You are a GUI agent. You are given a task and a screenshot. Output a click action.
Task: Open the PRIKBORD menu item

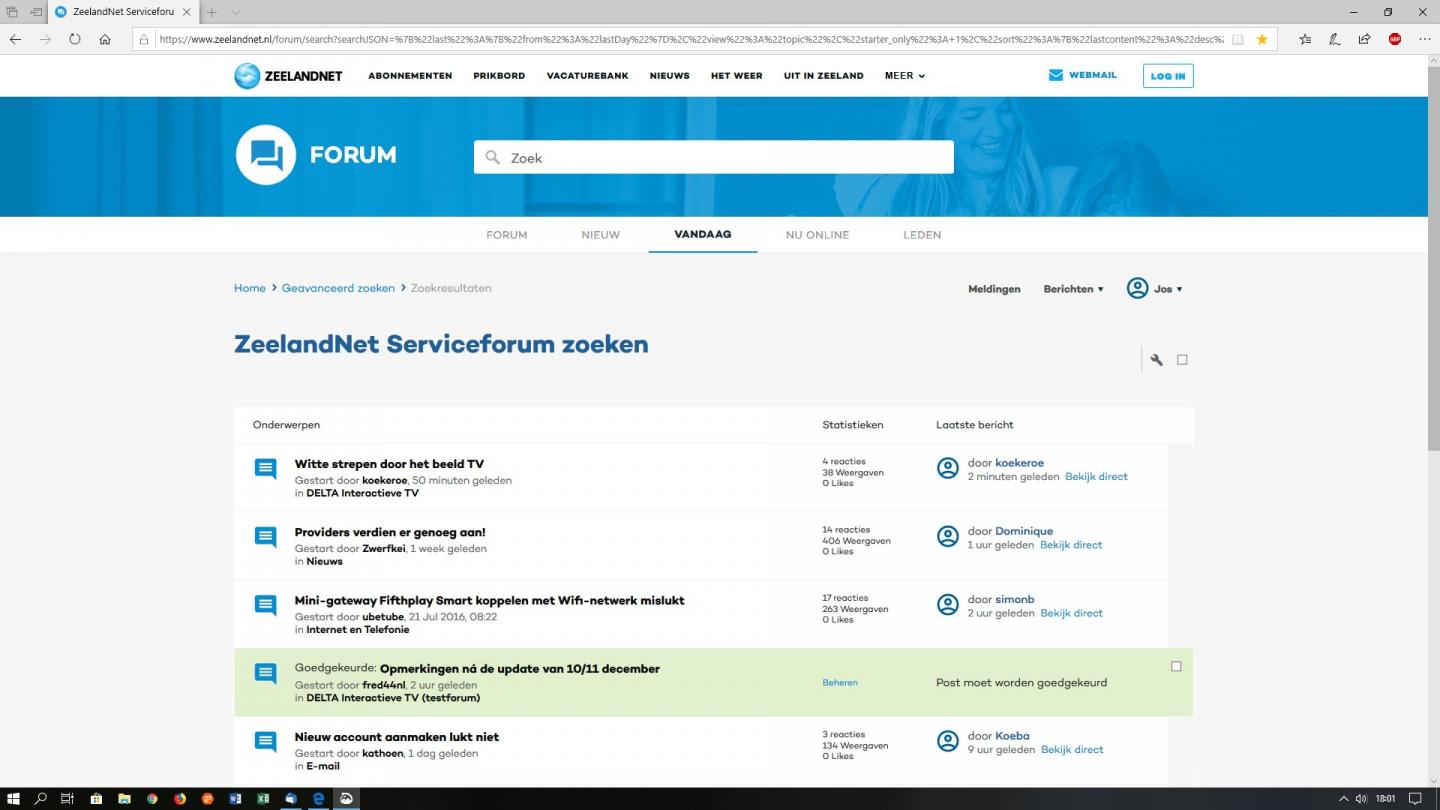point(499,76)
